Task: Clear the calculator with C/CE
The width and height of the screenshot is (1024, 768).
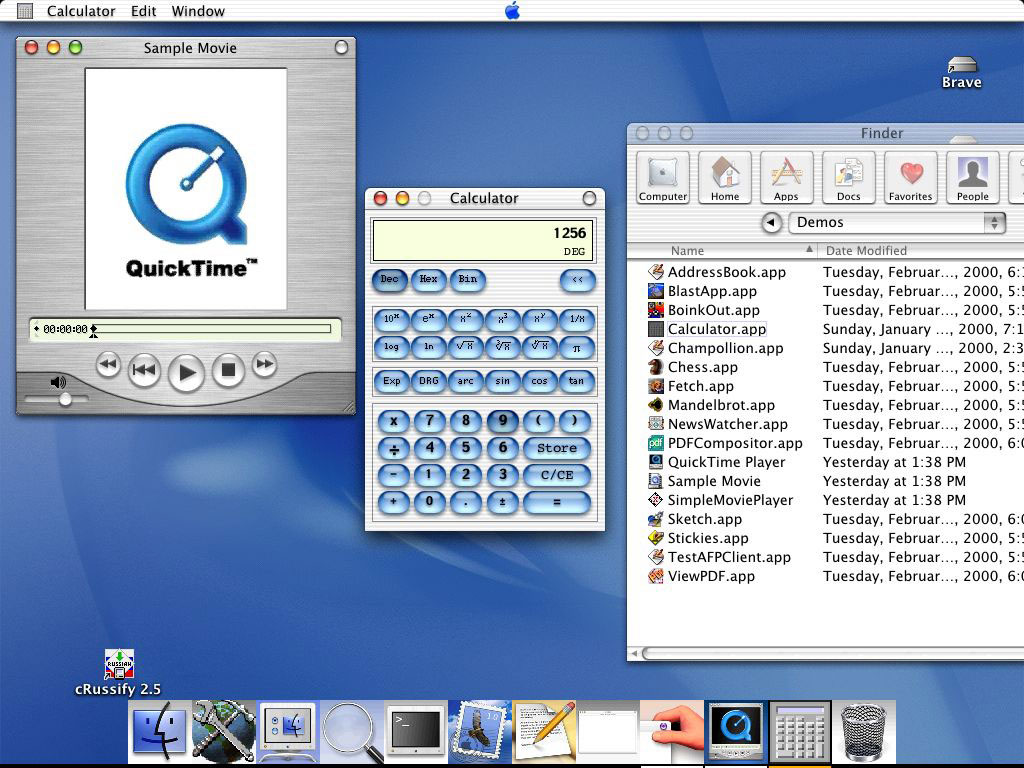Action: [557, 475]
